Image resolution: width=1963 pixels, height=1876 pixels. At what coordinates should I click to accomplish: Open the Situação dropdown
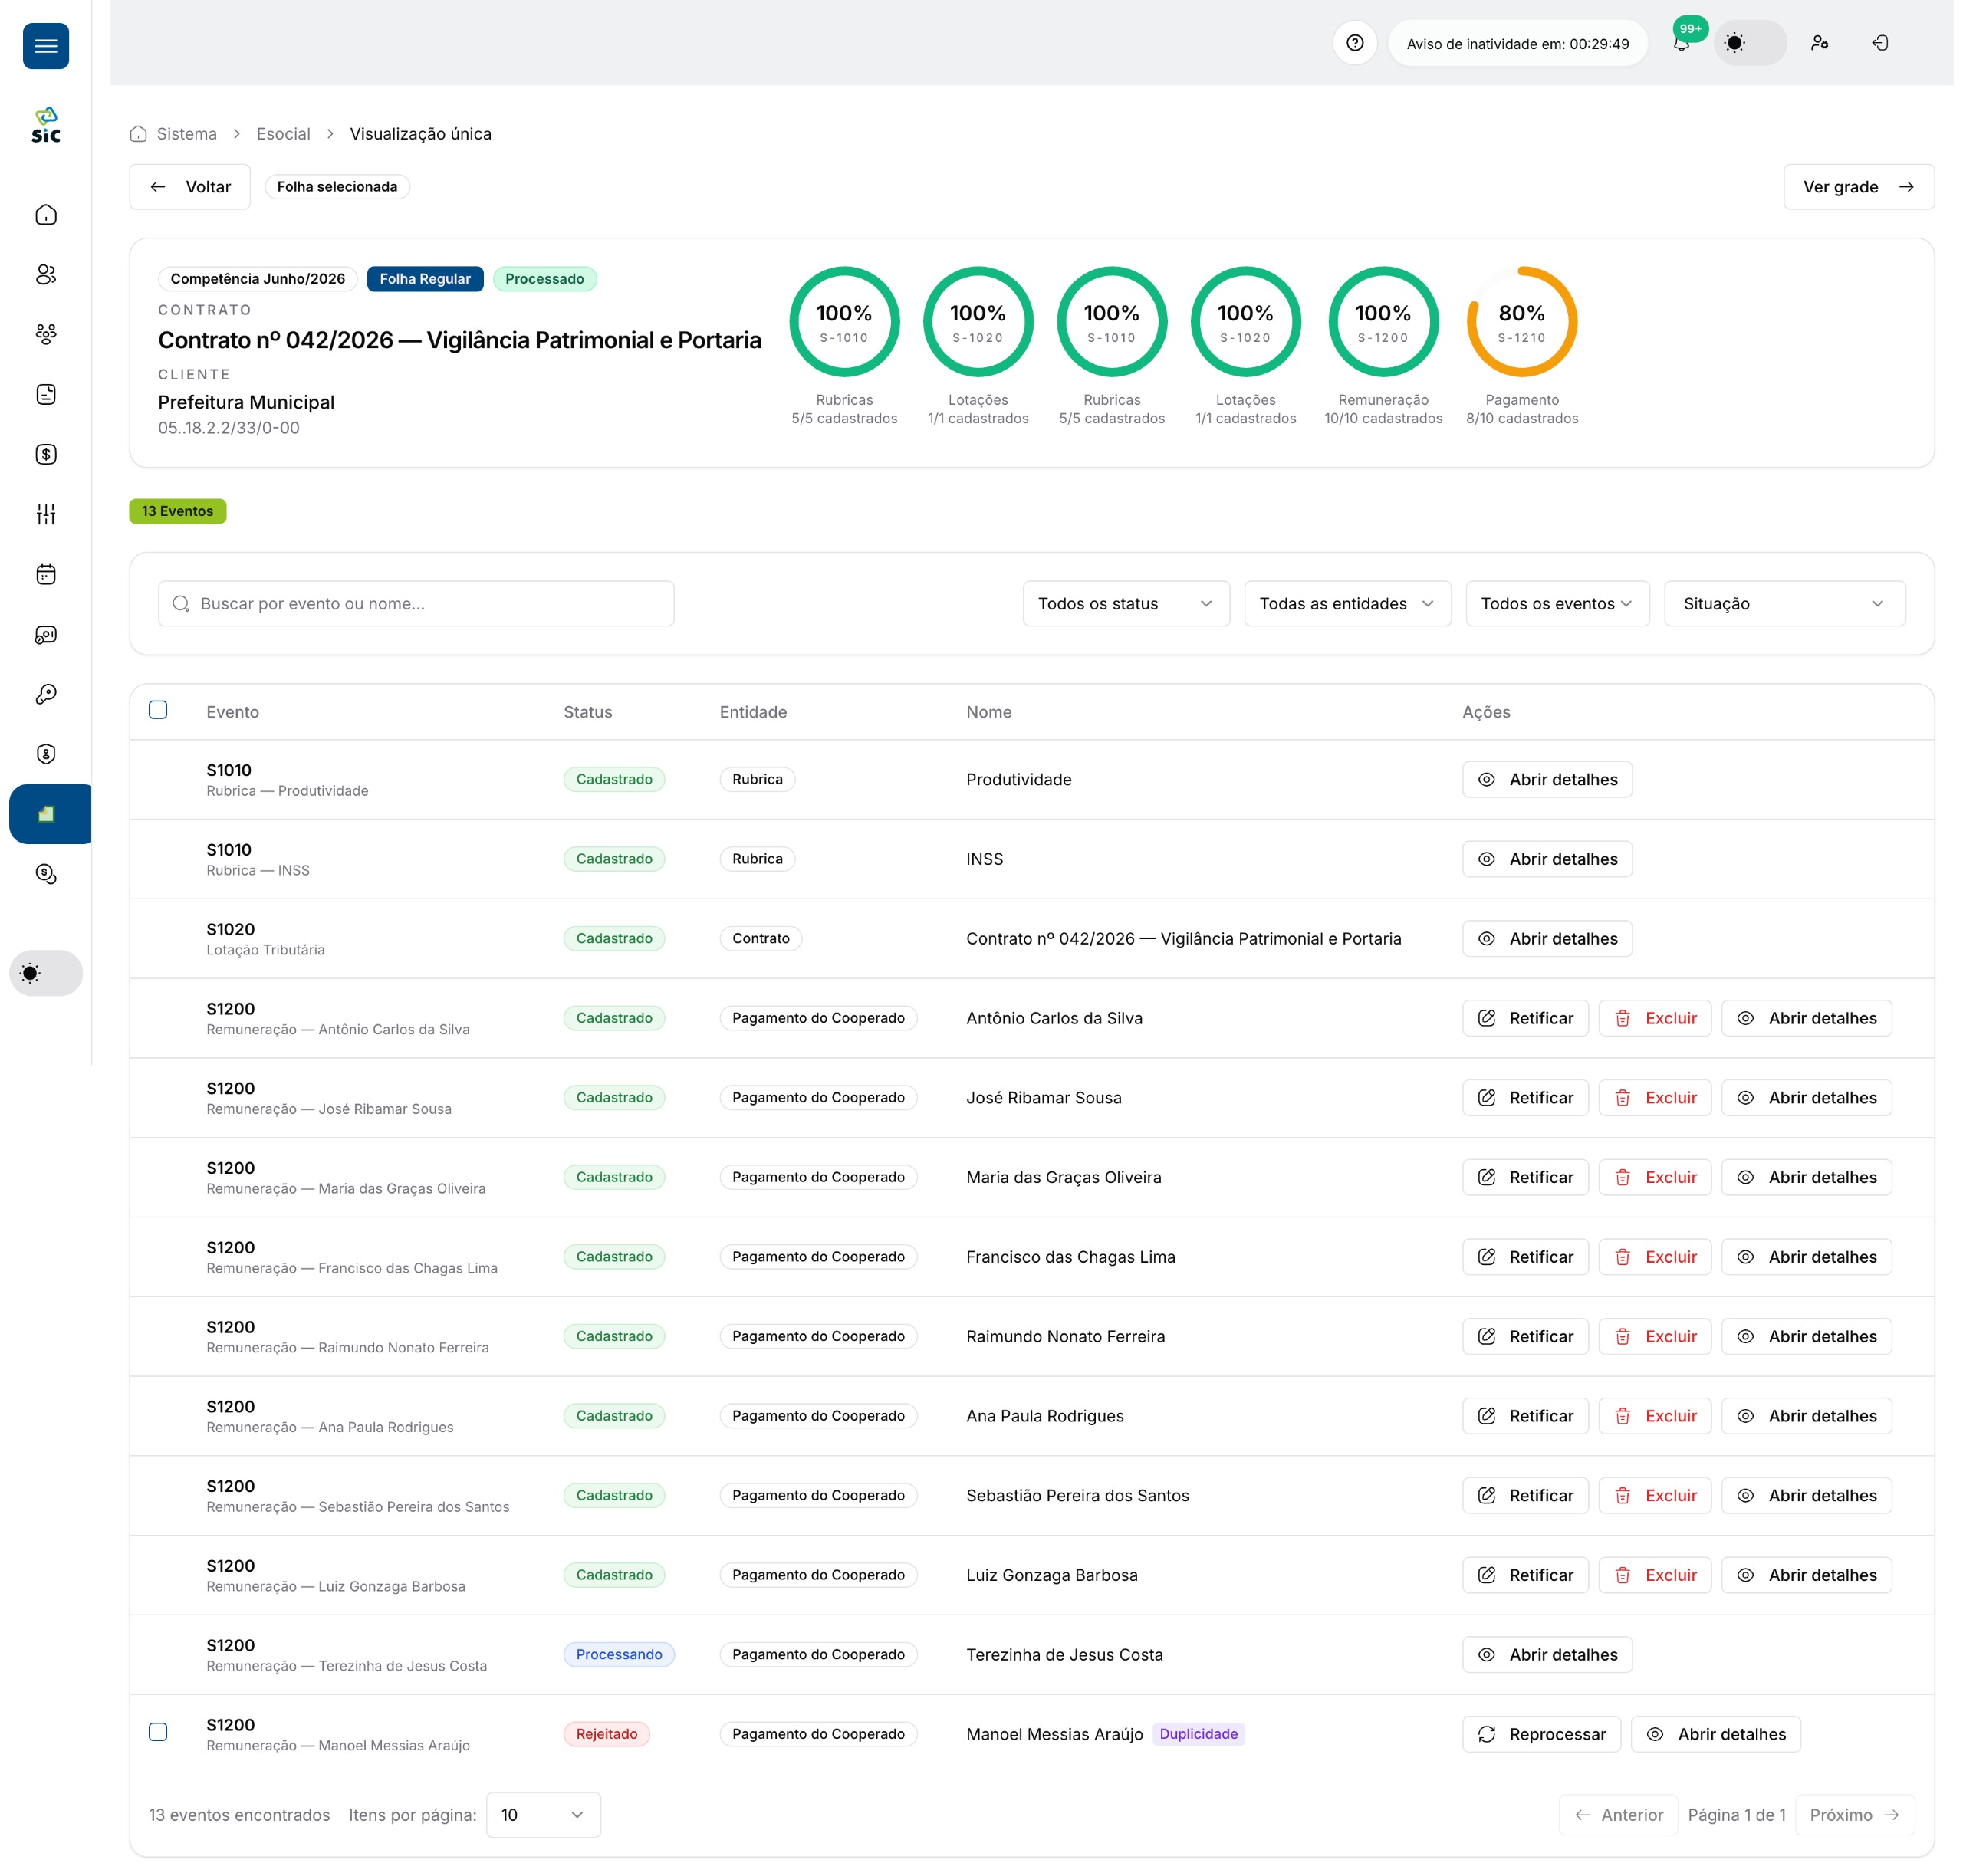click(1784, 604)
